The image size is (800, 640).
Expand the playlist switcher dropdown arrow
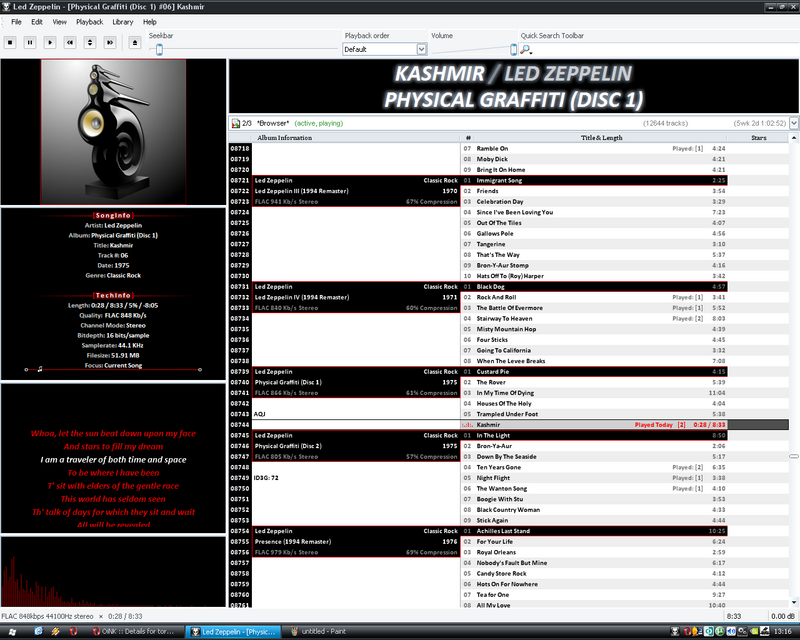click(794, 123)
